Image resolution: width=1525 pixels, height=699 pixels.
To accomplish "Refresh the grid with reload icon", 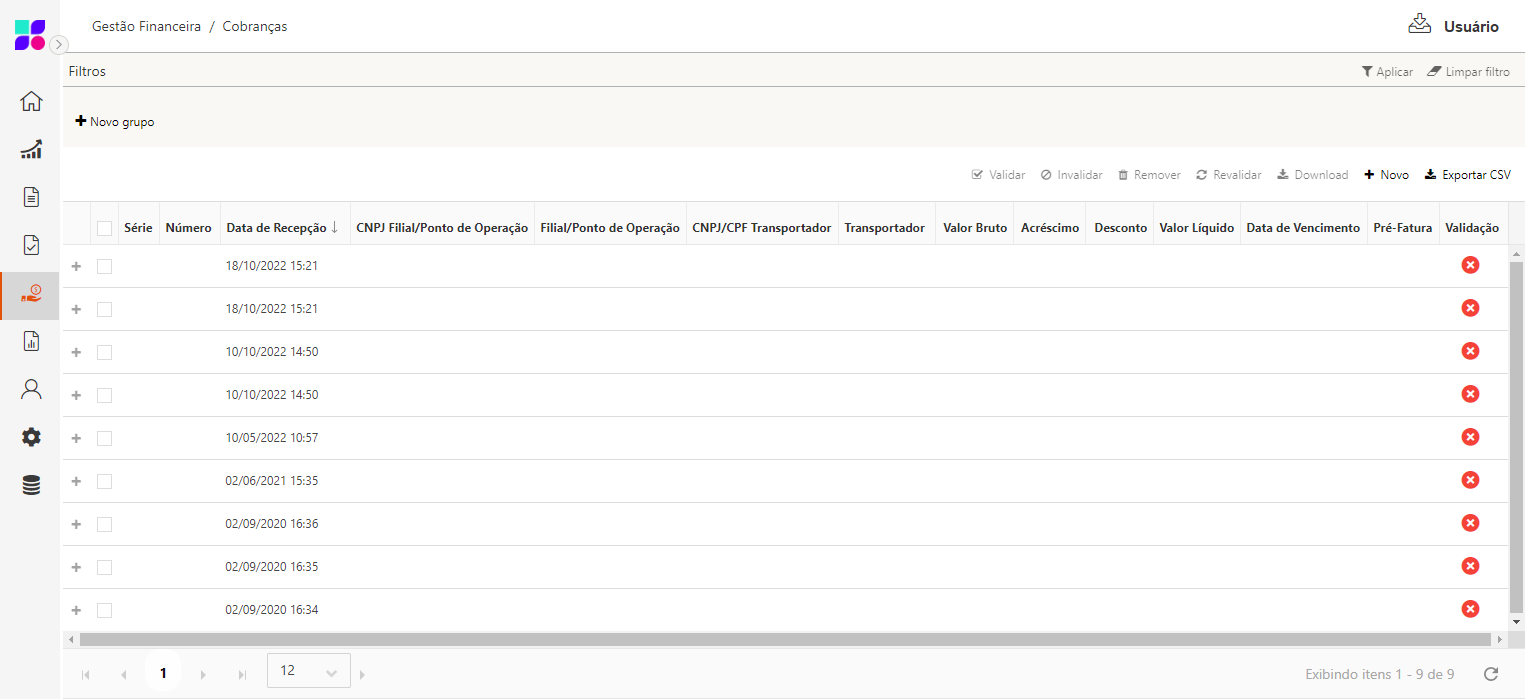I will pyautogui.click(x=1491, y=674).
